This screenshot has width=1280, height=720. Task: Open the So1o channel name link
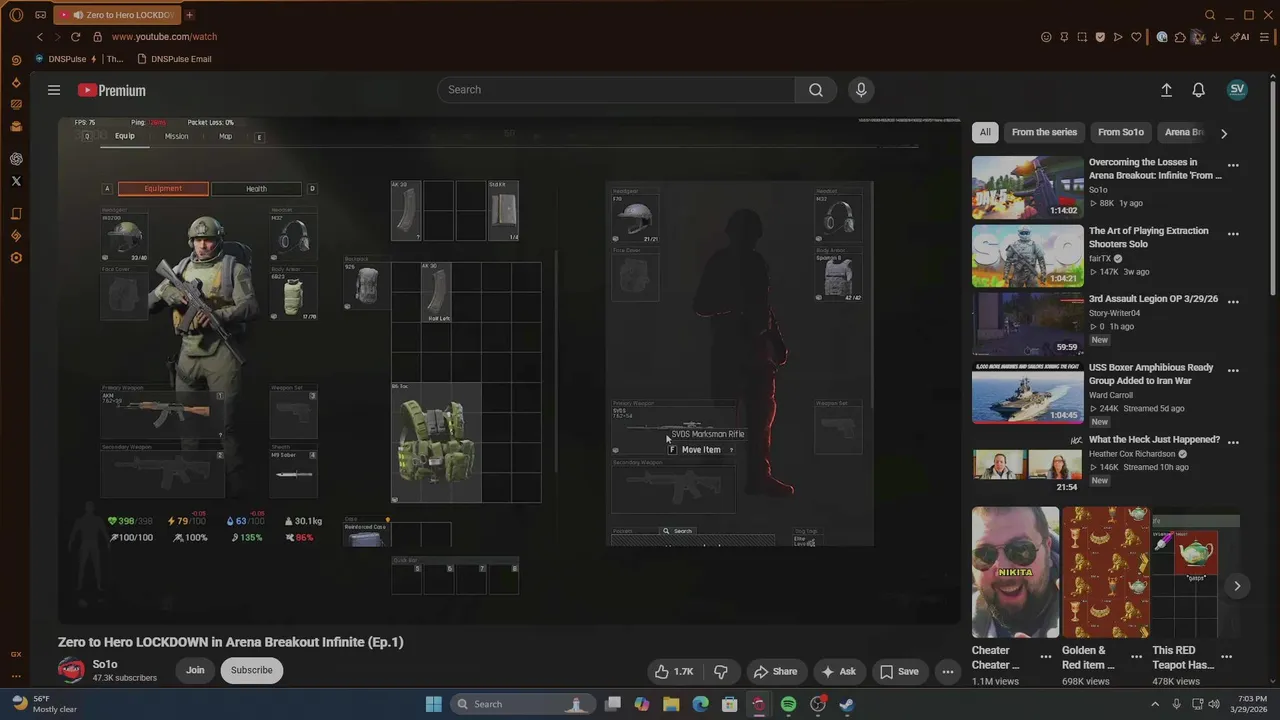click(x=105, y=664)
